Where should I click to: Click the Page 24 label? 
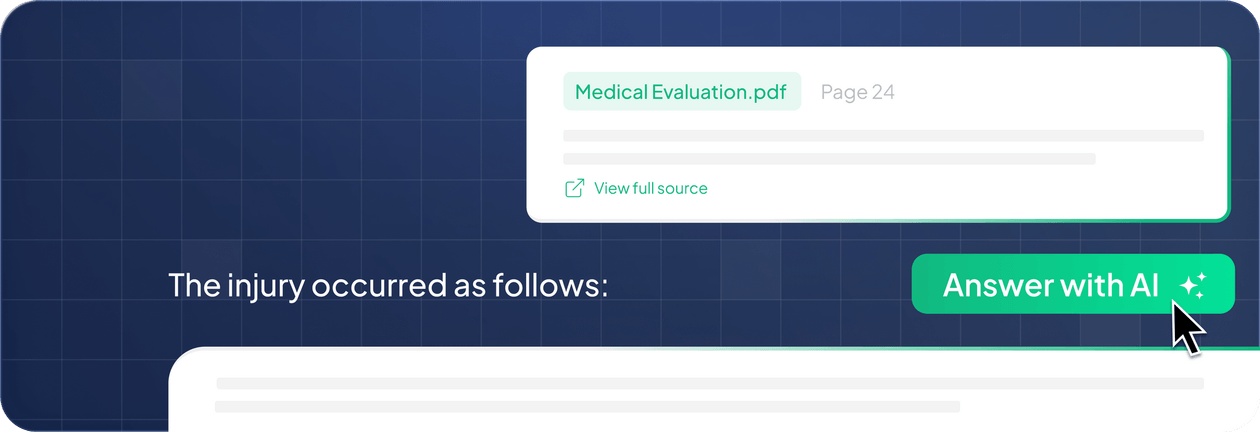[x=857, y=92]
